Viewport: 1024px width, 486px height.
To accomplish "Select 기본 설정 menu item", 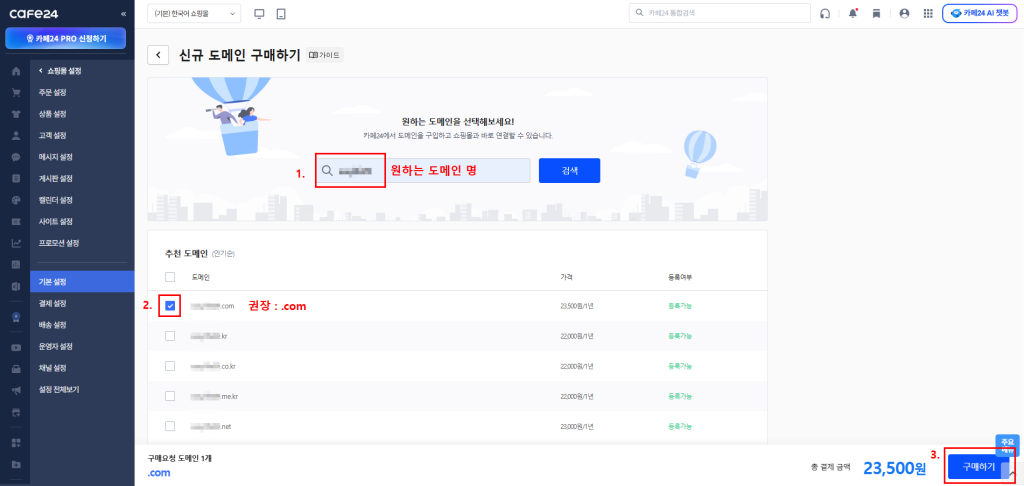I will click(x=82, y=282).
